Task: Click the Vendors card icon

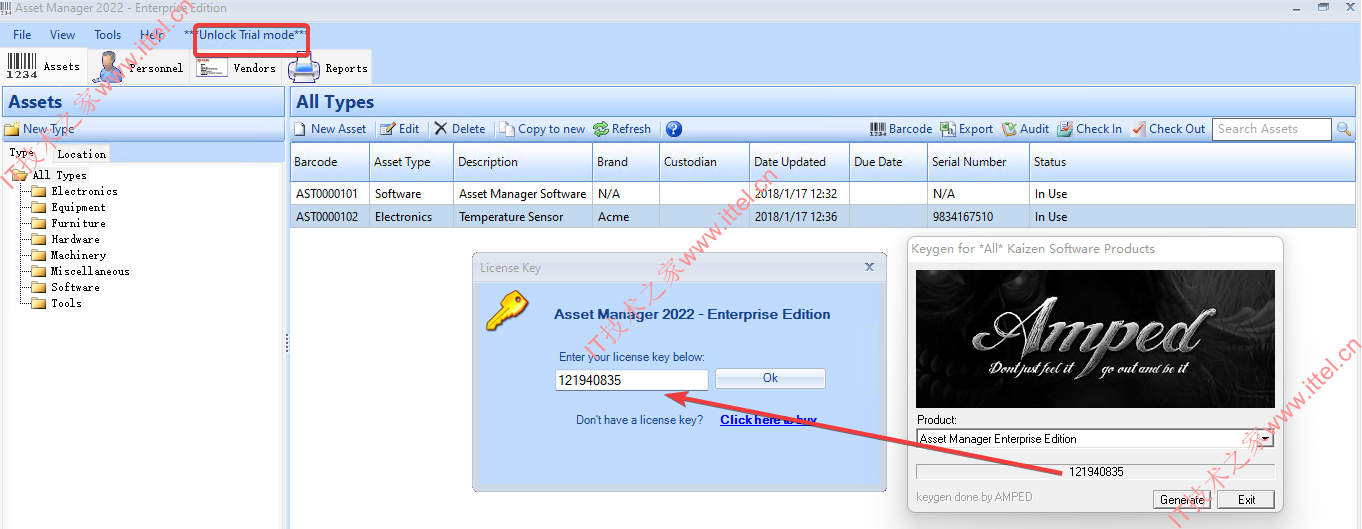Action: [212, 67]
